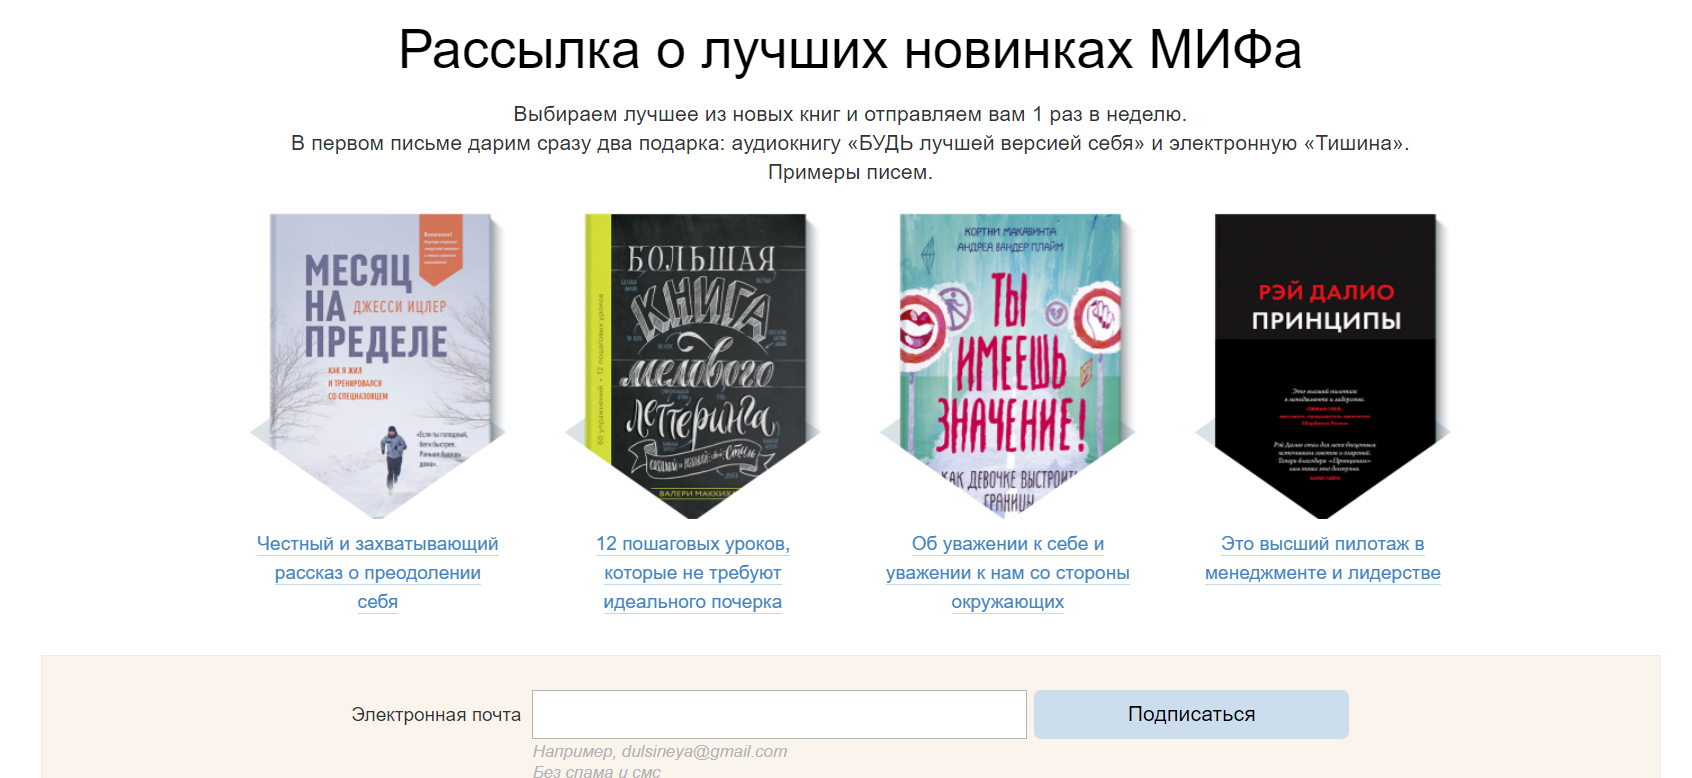Screen dimensions: 1692x778
Task: Click the «Электронная почта» field label
Action: pos(436,715)
